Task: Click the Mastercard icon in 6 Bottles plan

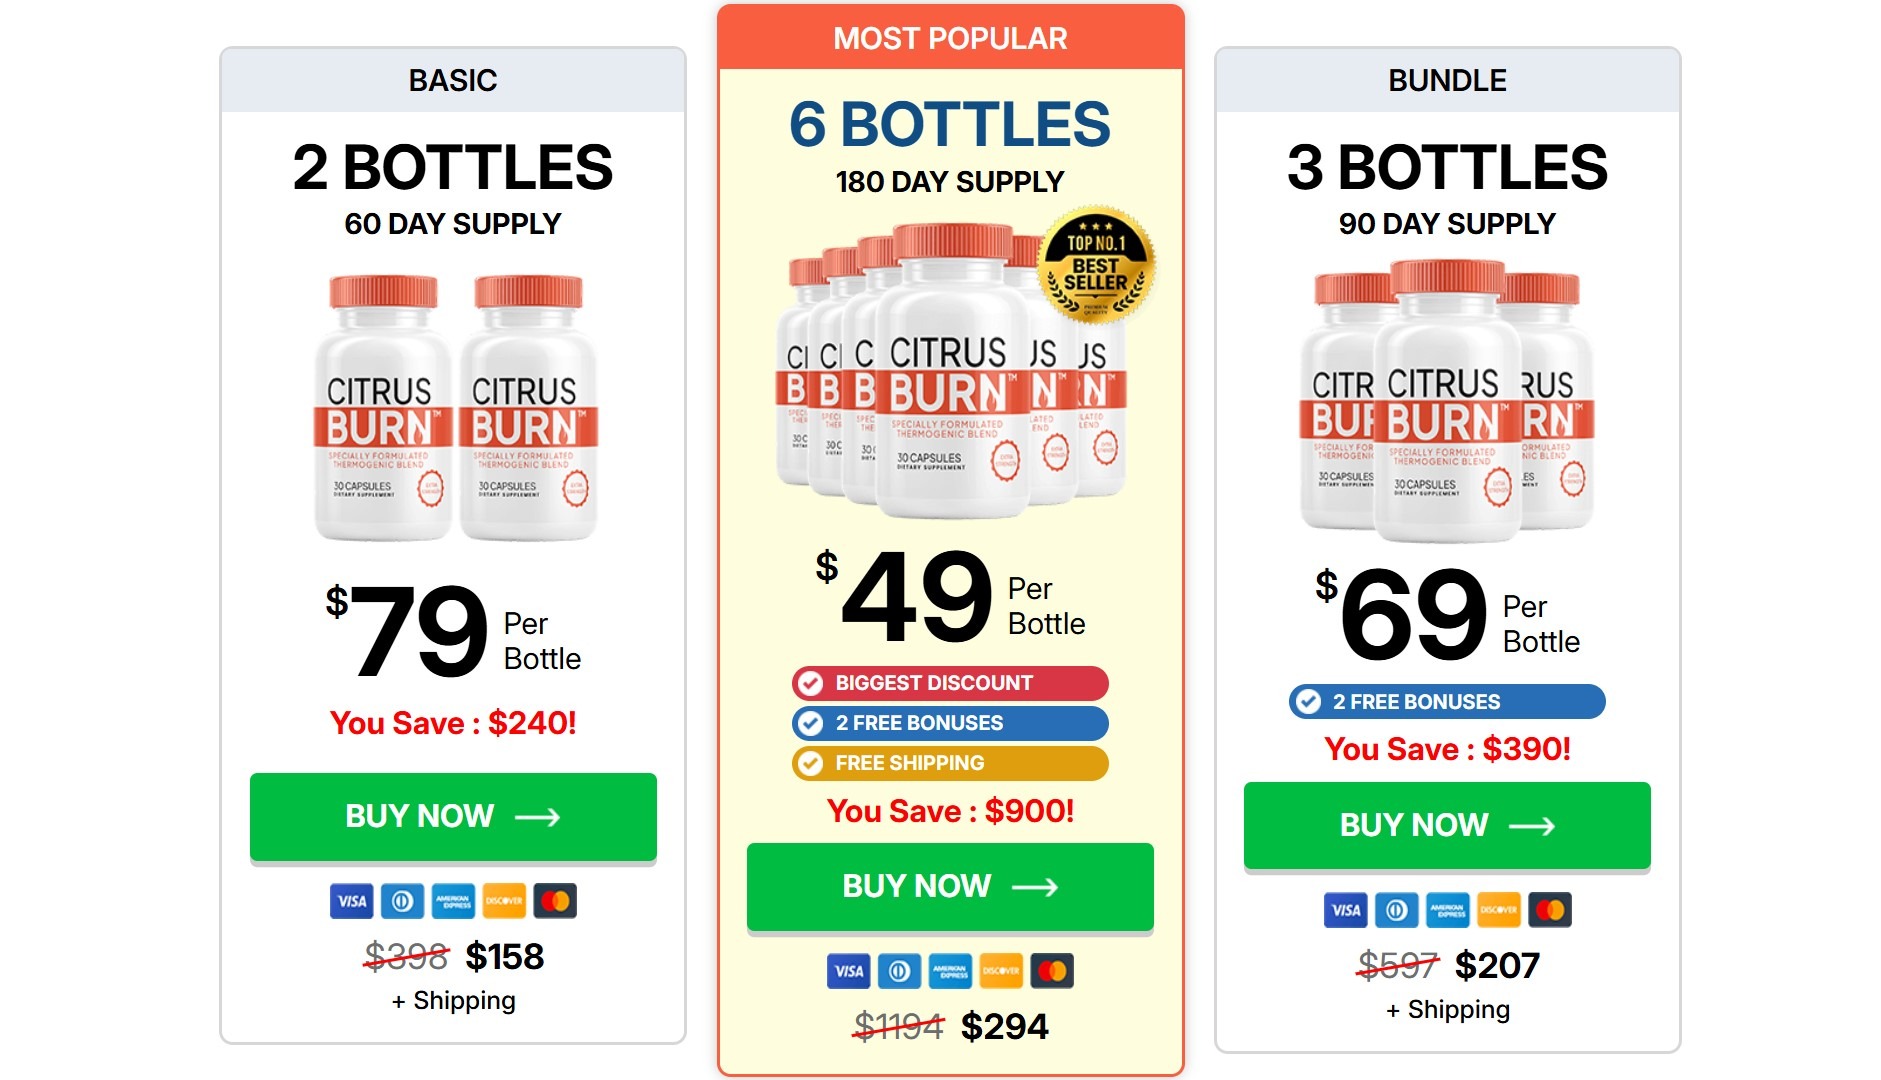Action: (1052, 971)
